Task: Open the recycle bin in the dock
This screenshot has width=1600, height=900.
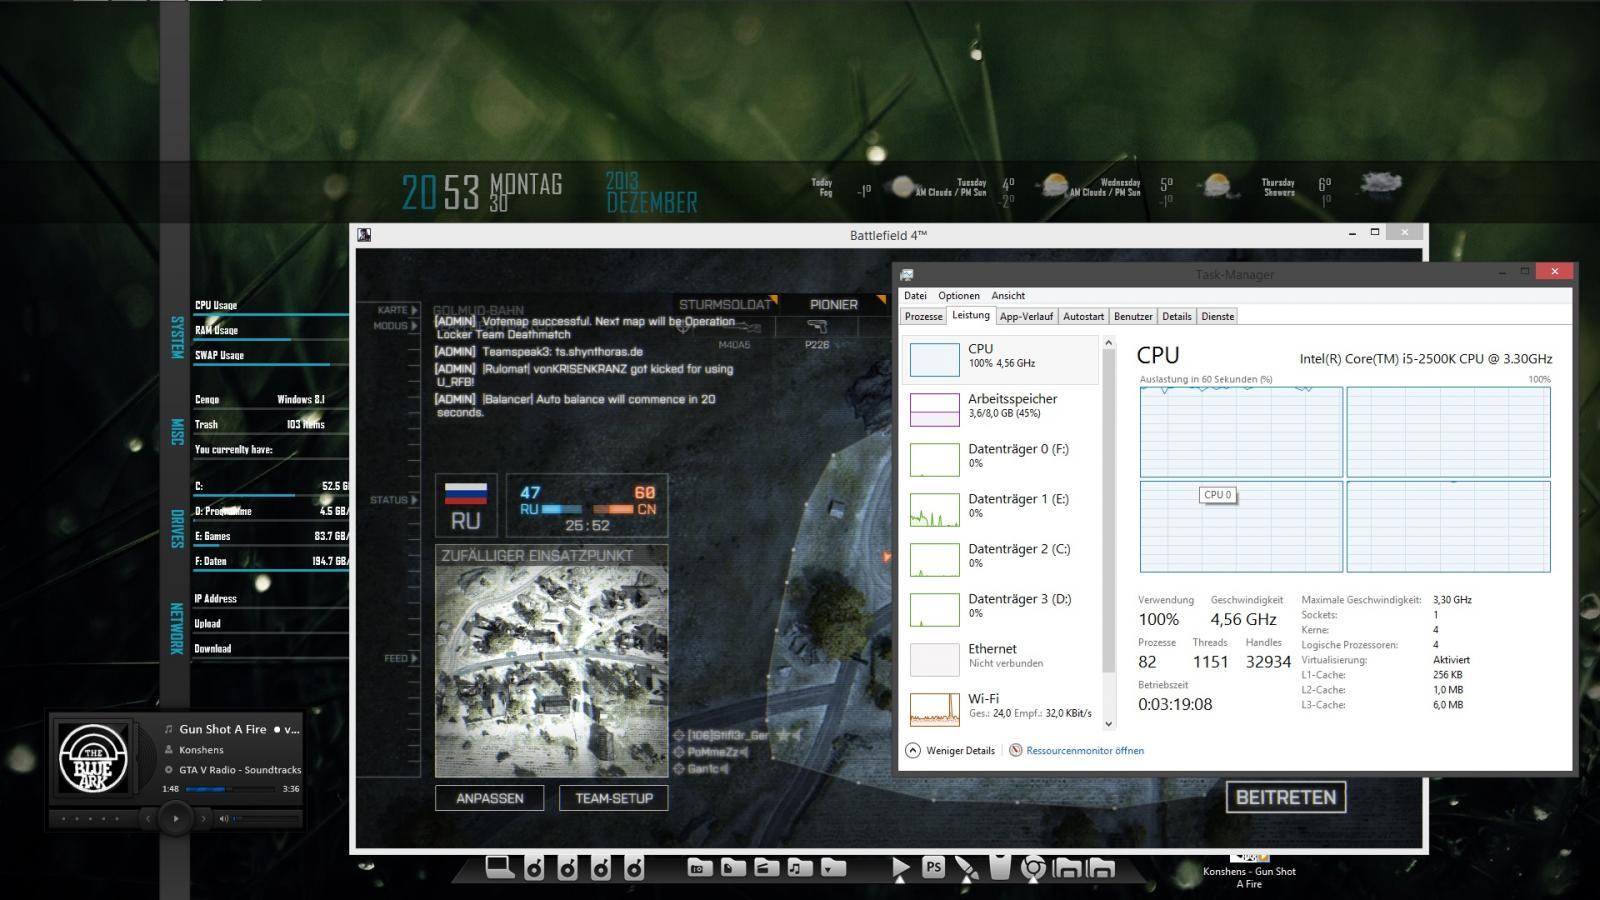Action: click(x=1000, y=867)
